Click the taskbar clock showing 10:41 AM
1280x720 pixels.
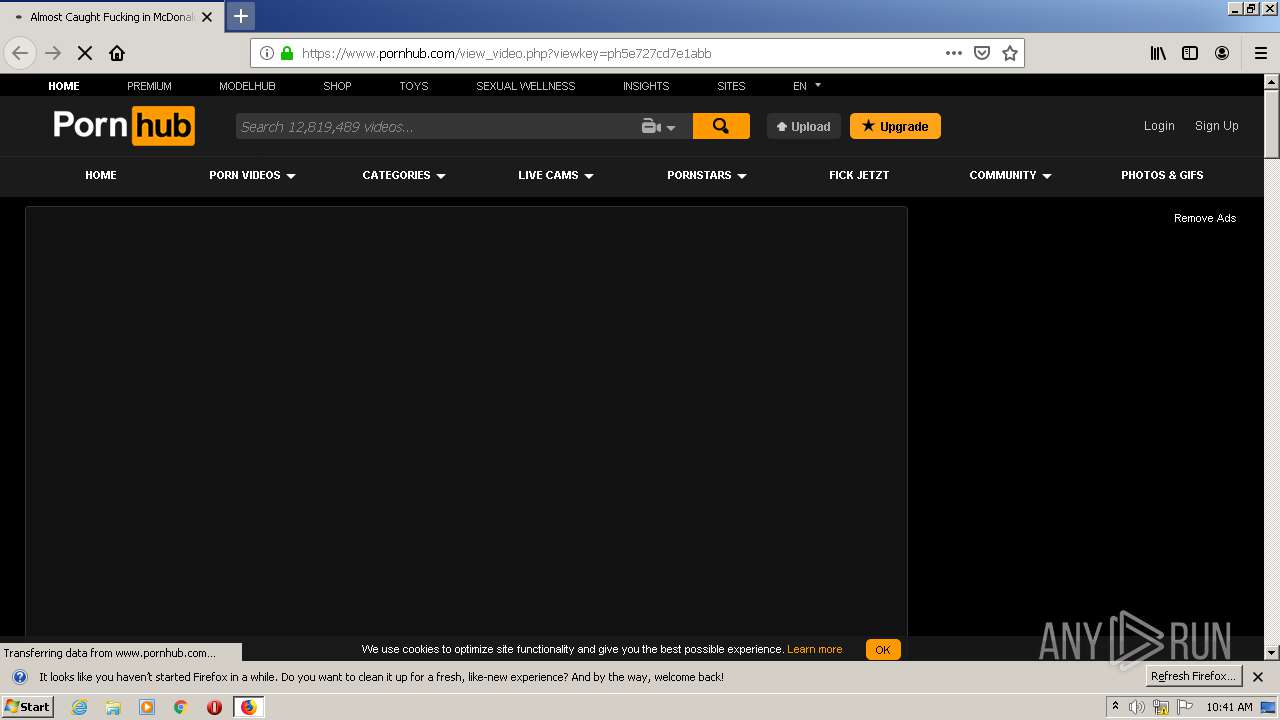coord(1229,707)
